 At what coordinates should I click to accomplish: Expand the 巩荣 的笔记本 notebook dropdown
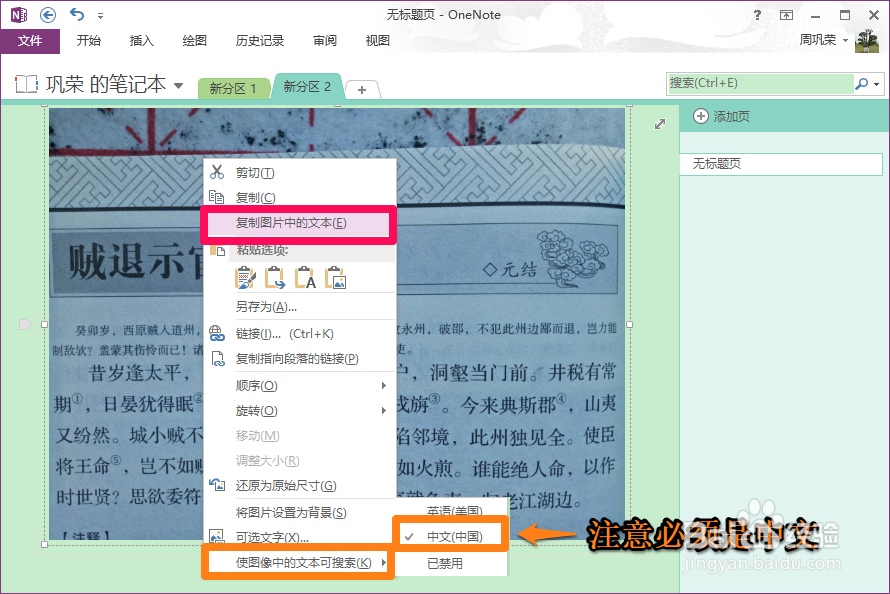click(x=178, y=86)
